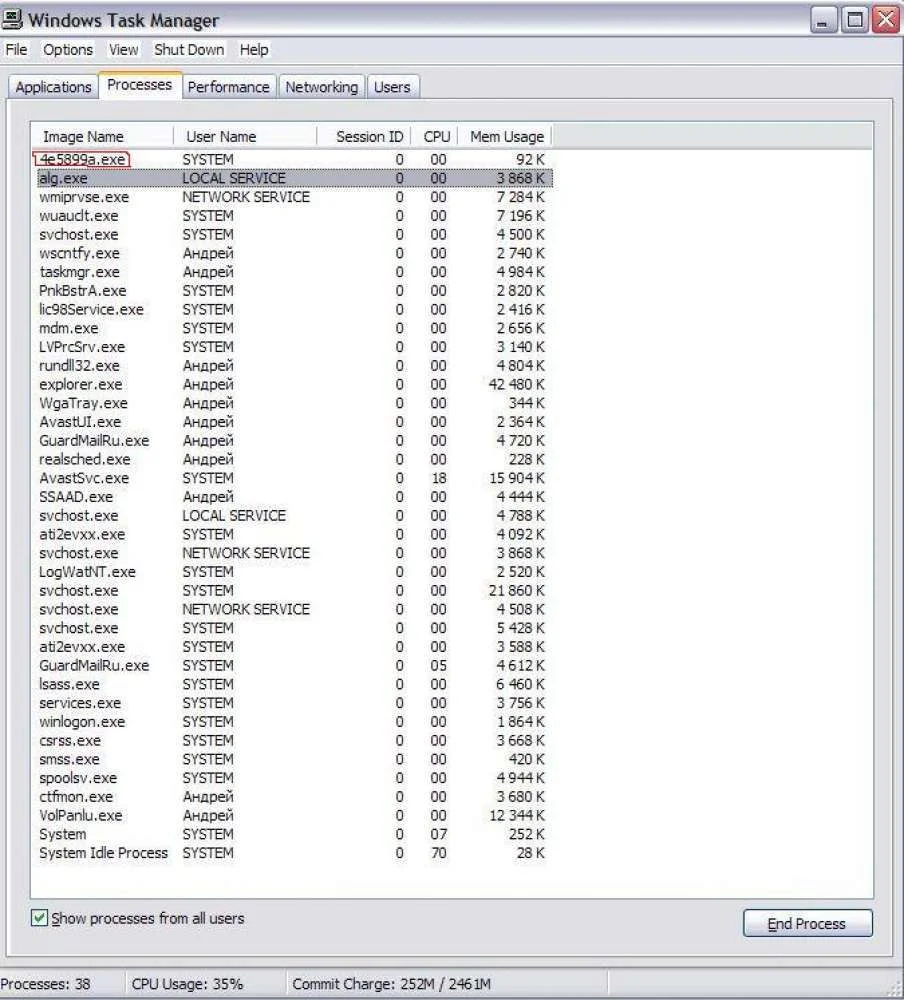Select the spoolsv.exe process
The height and width of the screenshot is (1000, 904).
[293, 778]
